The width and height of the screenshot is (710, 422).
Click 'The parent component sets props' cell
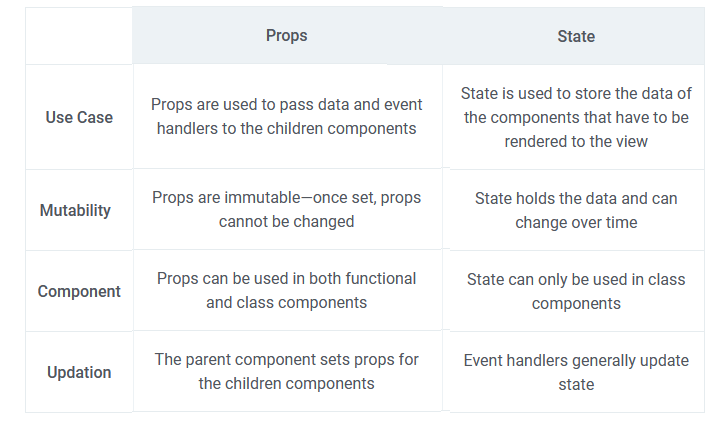287,371
